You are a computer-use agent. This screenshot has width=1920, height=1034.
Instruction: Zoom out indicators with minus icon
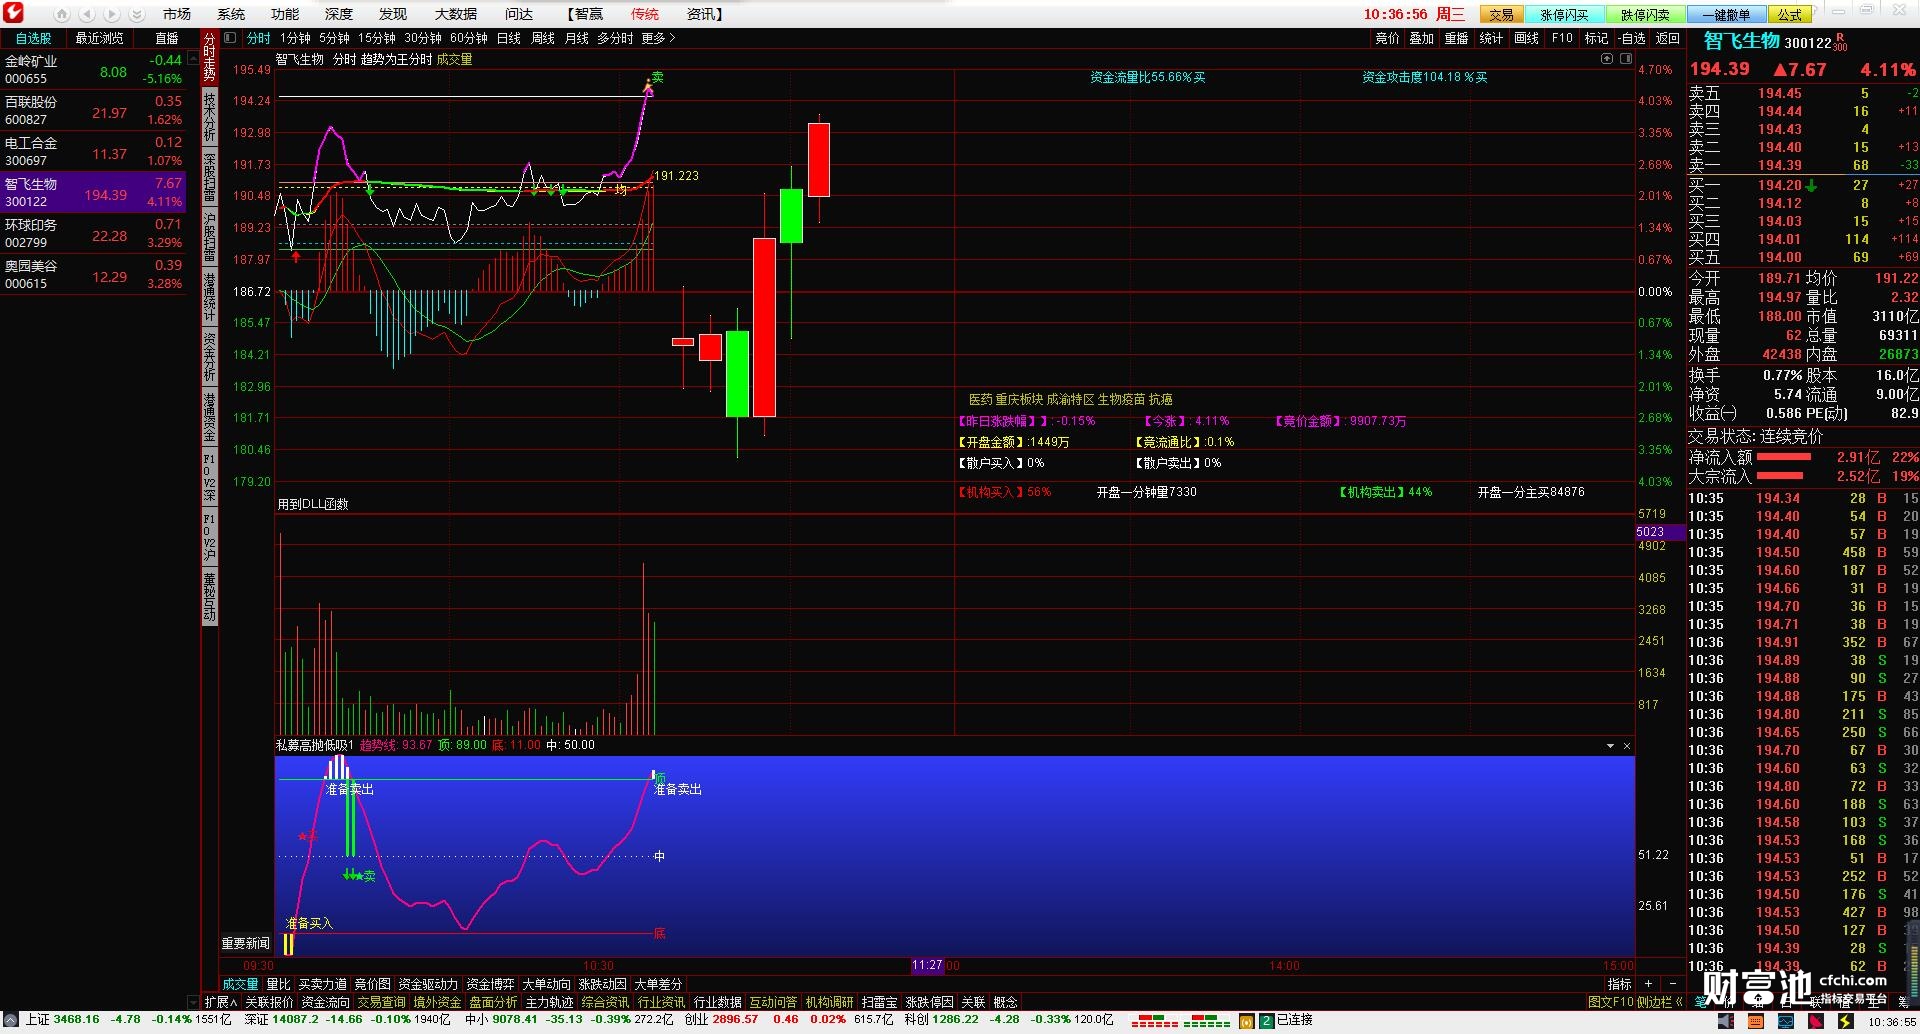tap(1672, 984)
